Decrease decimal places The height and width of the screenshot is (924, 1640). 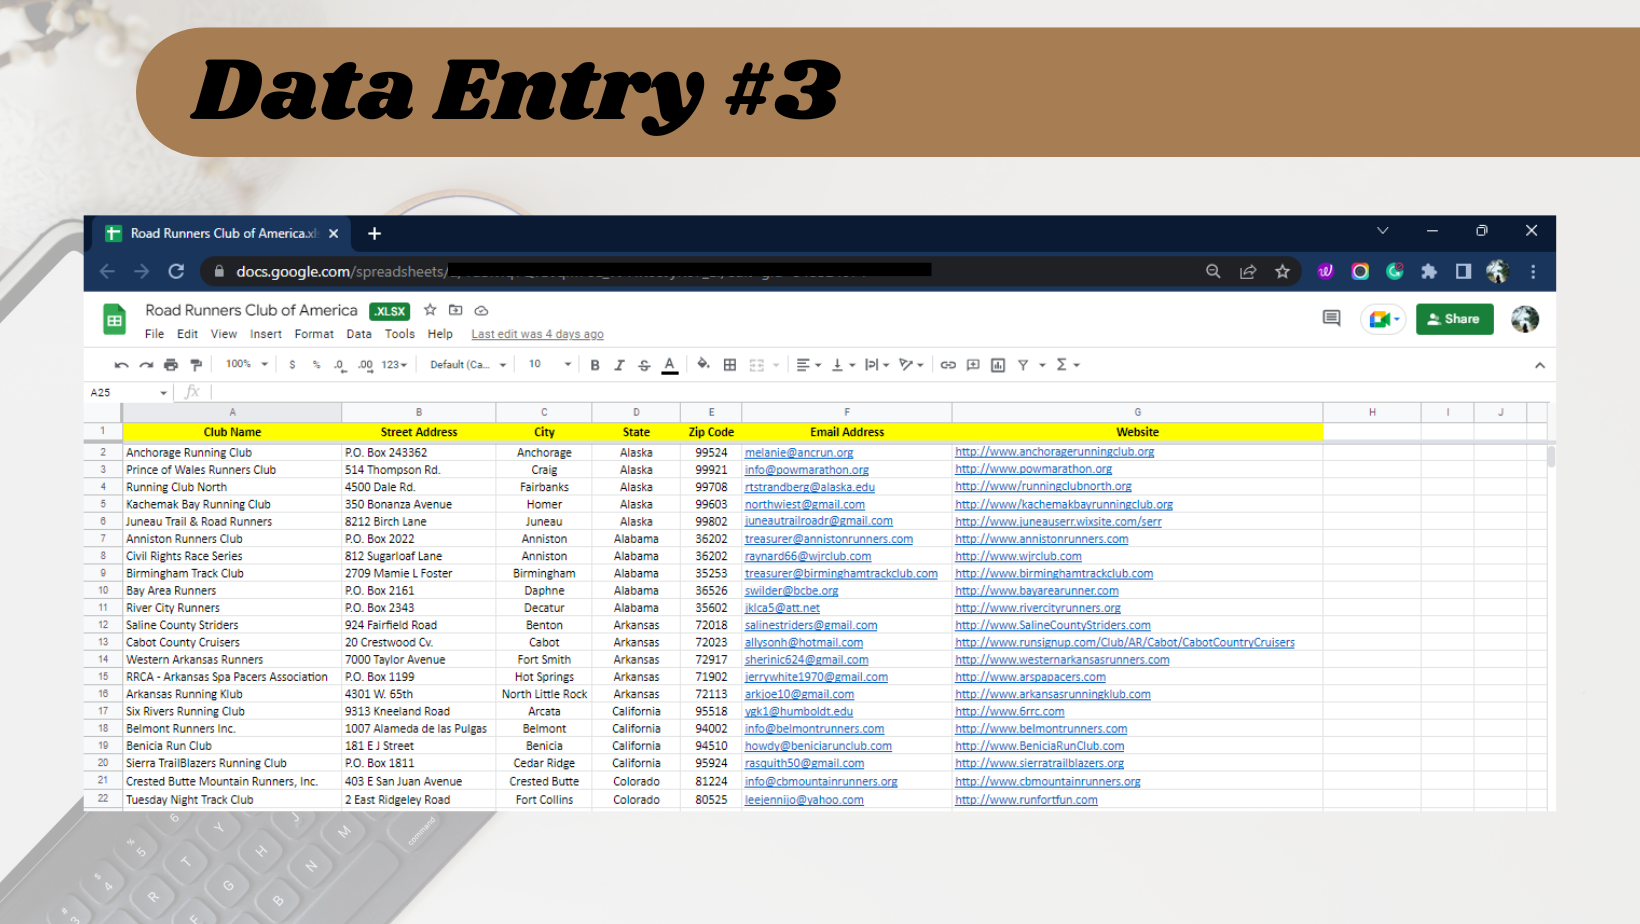click(340, 365)
